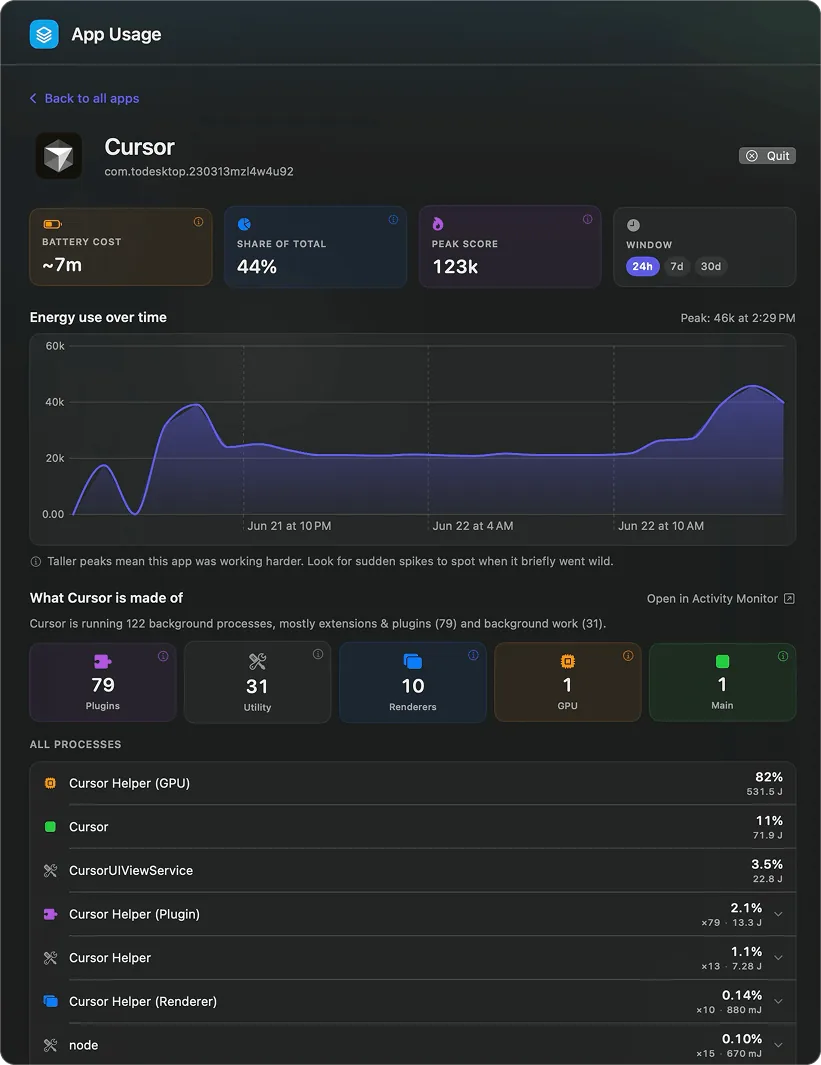Click the Battery Cost info icon
The image size is (821, 1065).
click(x=198, y=221)
